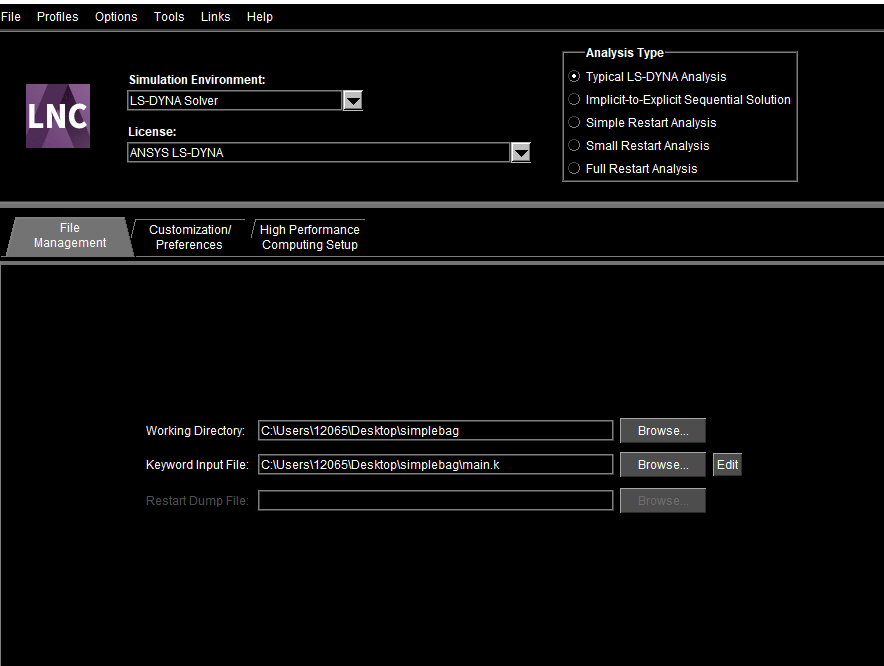
Task: Click the Working Directory path field
Action: tap(435, 431)
